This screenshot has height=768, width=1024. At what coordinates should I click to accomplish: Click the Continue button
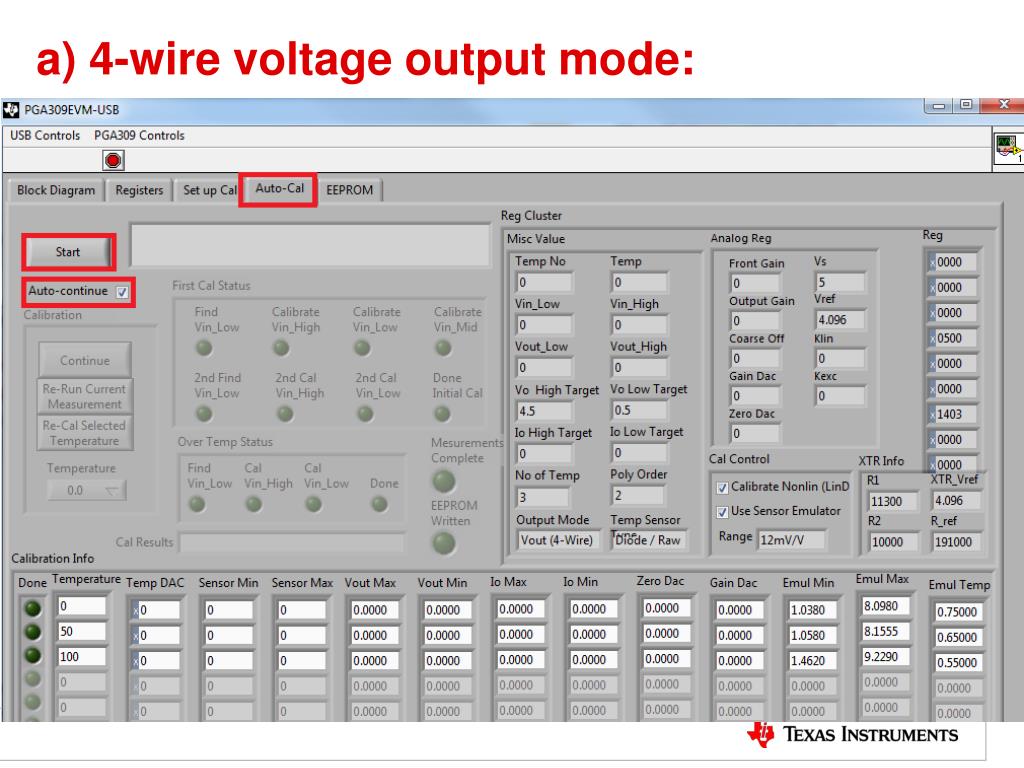pos(85,360)
